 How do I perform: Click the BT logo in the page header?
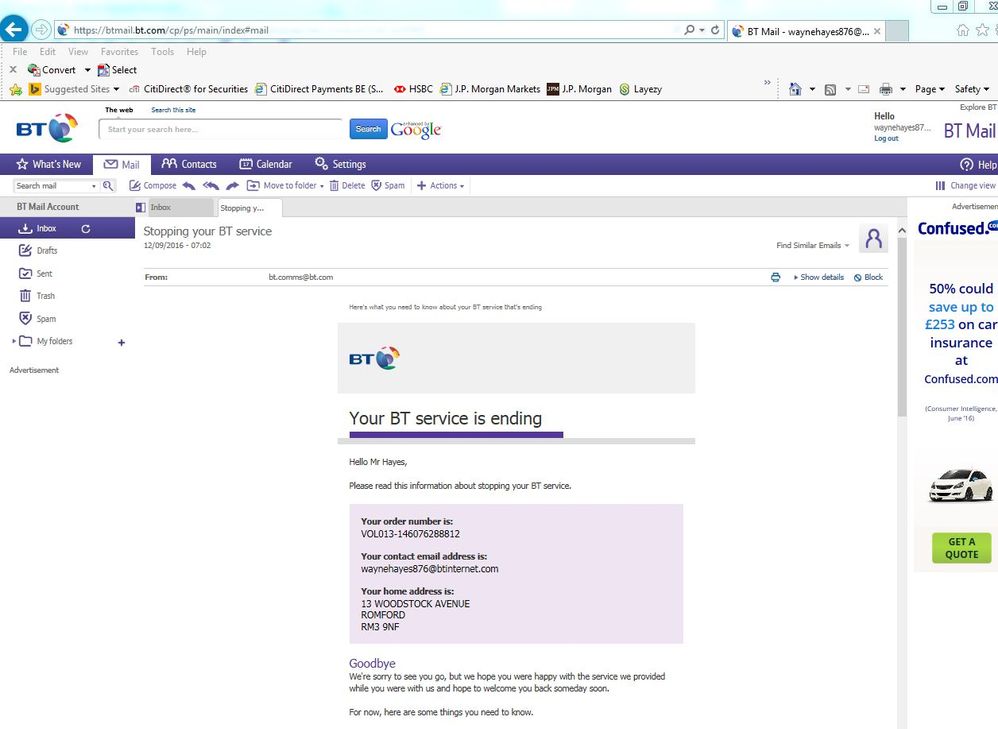[x=47, y=128]
